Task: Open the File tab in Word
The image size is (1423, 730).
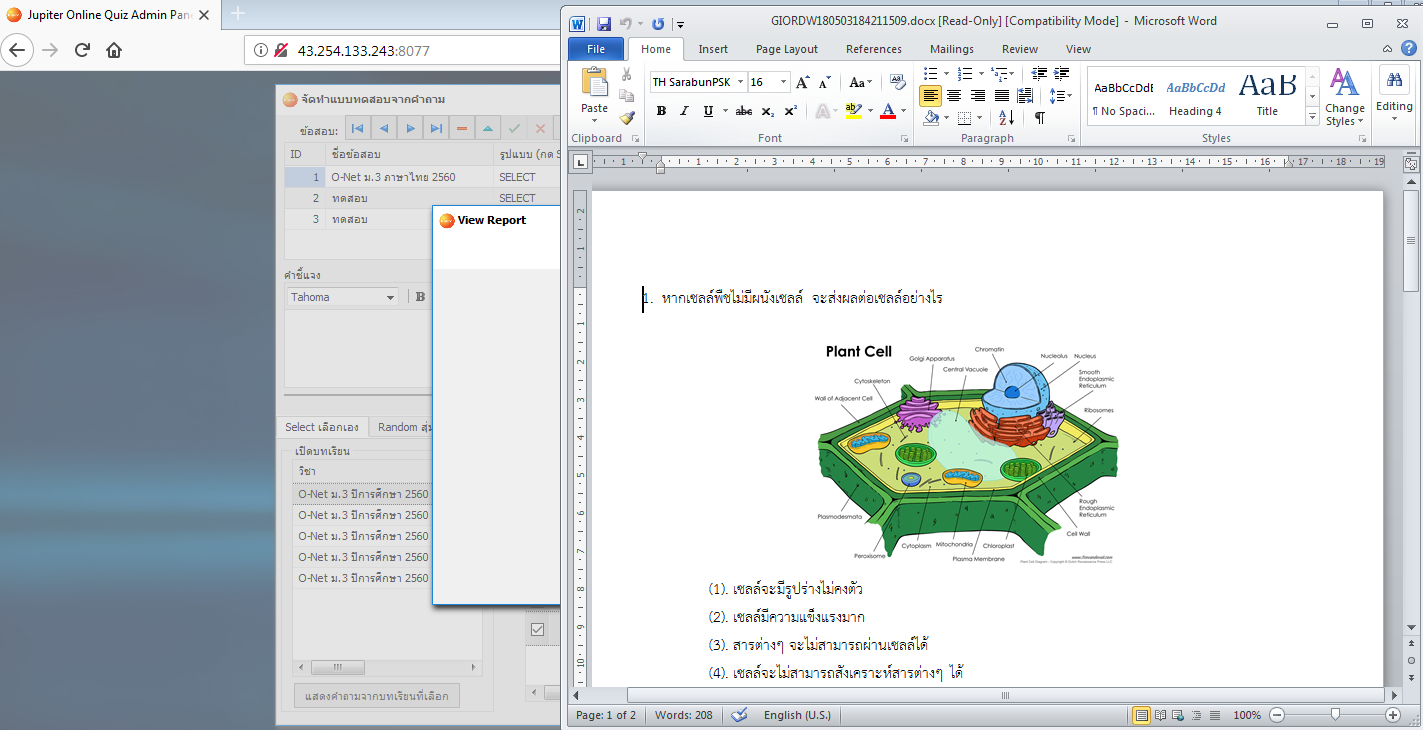Action: coord(596,49)
